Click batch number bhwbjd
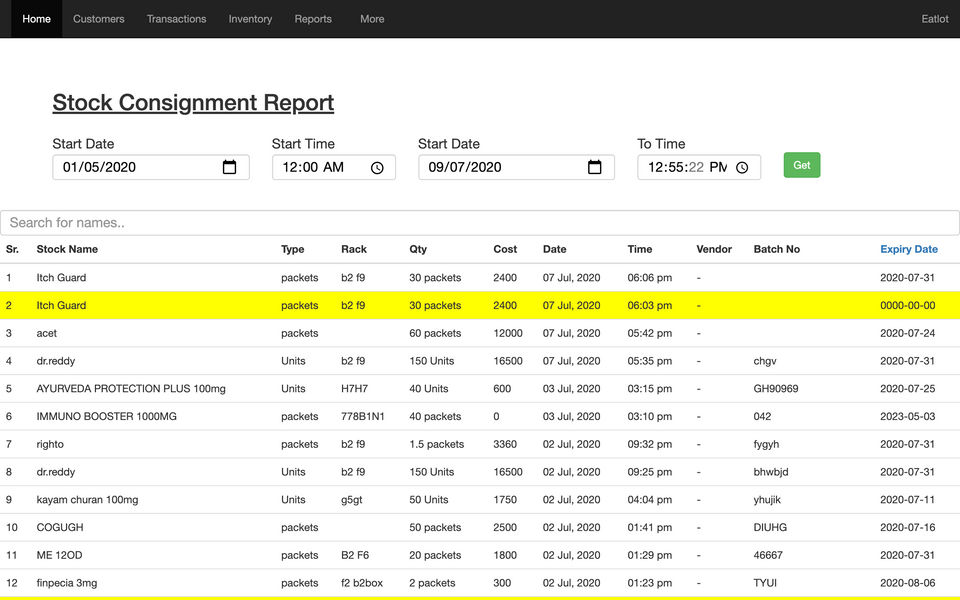The image size is (960, 600). 771,472
